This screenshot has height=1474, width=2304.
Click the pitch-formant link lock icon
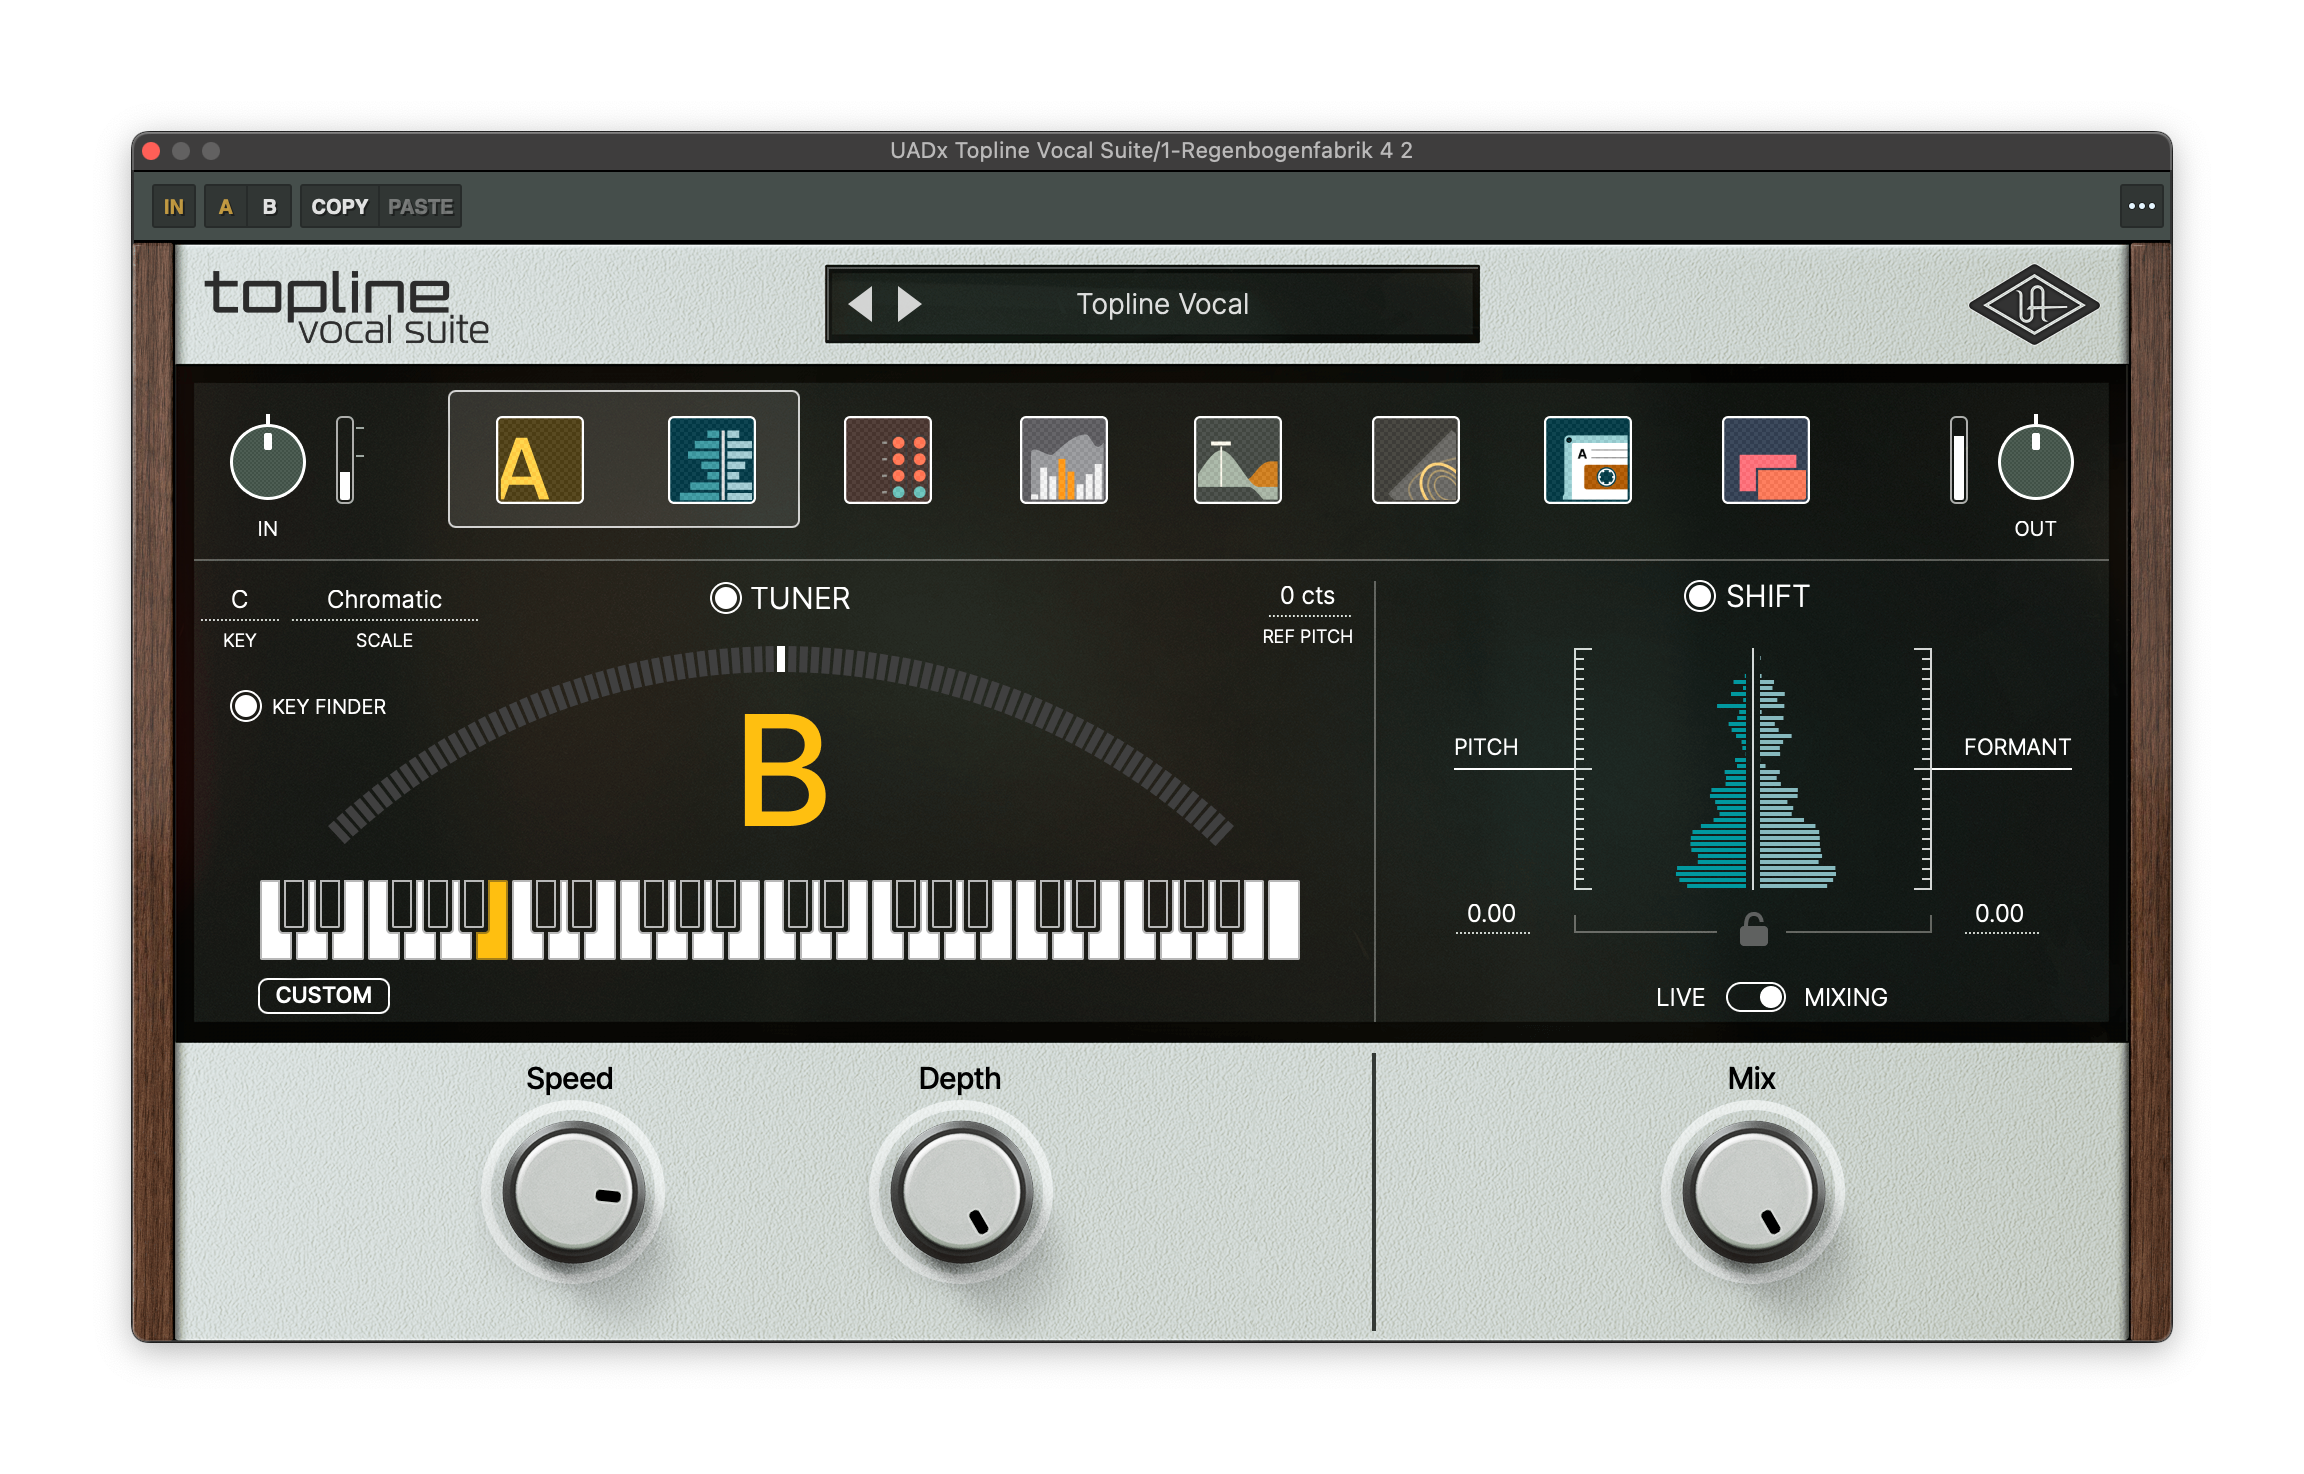point(1753,930)
